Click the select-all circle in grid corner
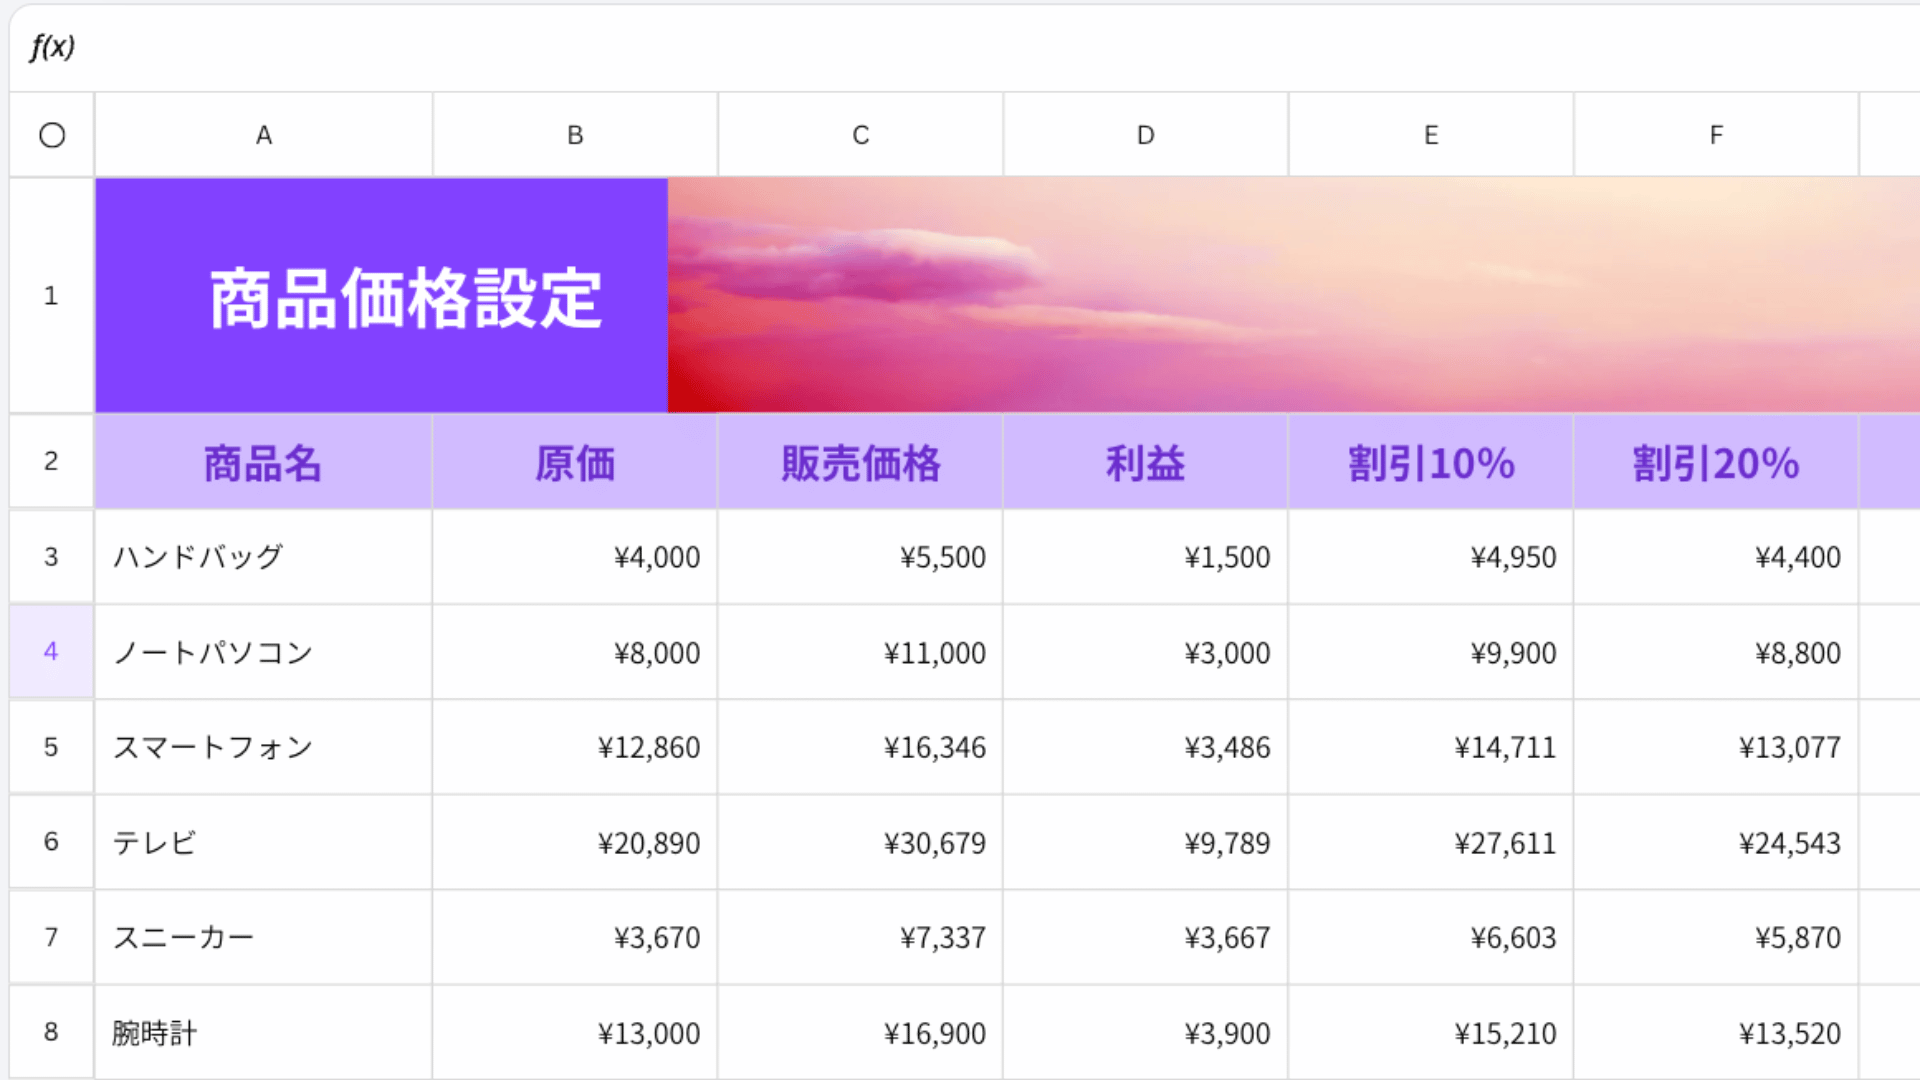 tap(52, 135)
